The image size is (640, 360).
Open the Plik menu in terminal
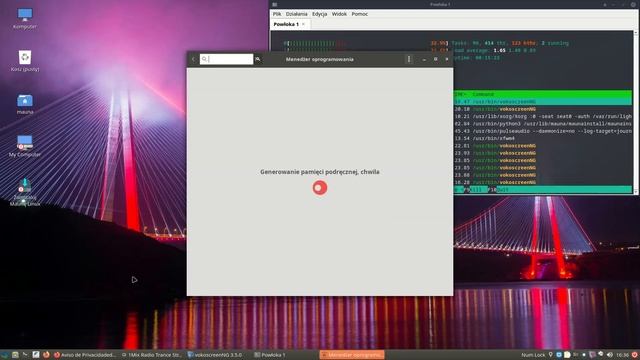(x=277, y=14)
